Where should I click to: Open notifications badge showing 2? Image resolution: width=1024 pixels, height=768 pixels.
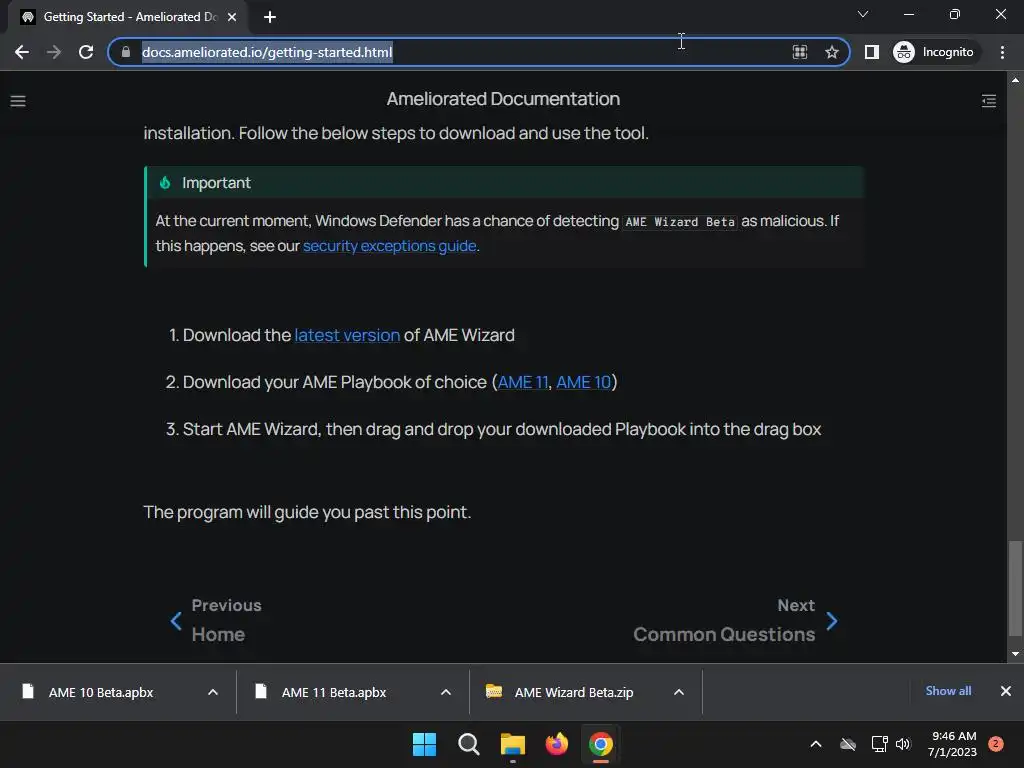coord(996,744)
